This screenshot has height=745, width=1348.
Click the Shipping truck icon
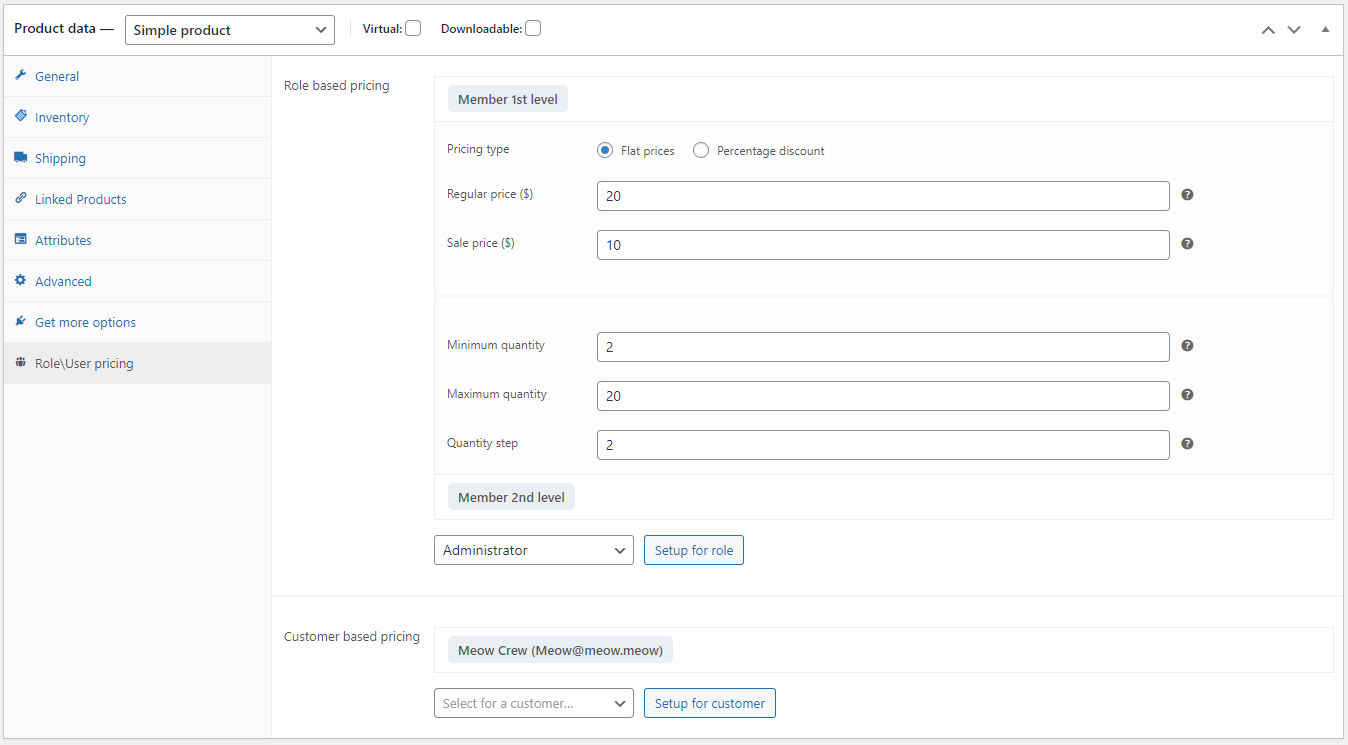click(x=20, y=157)
